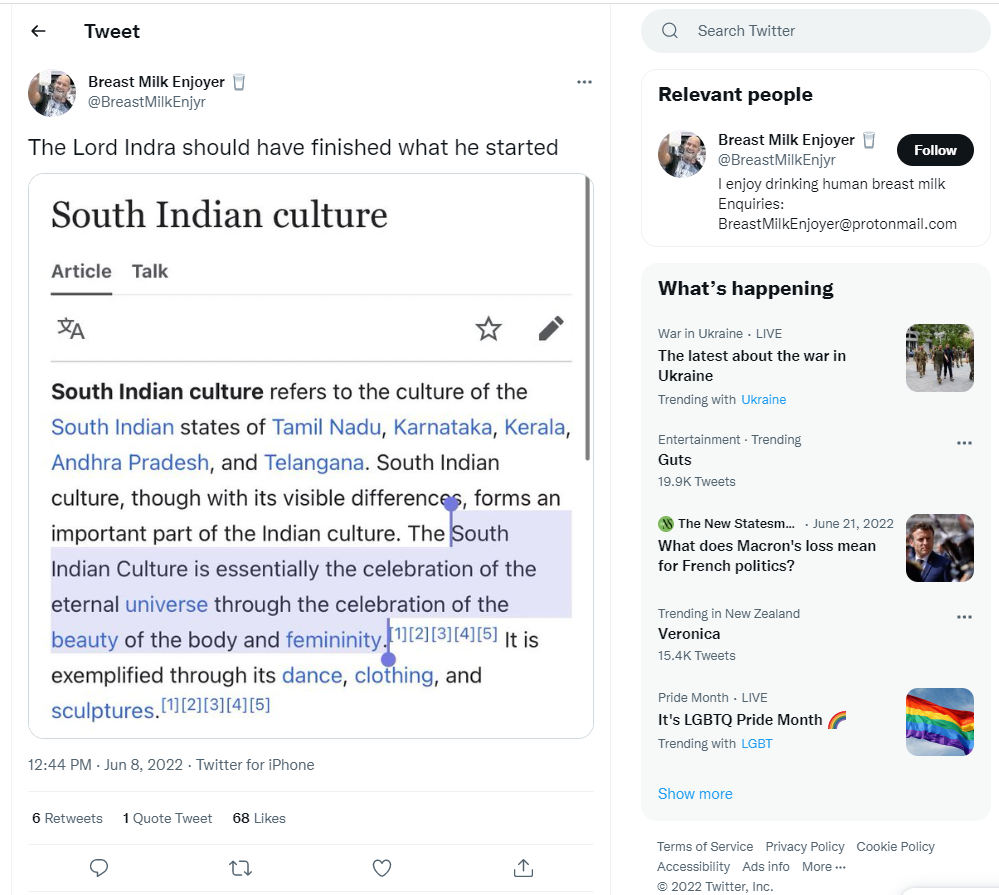Like the tweet with the heart icon

pos(381,868)
